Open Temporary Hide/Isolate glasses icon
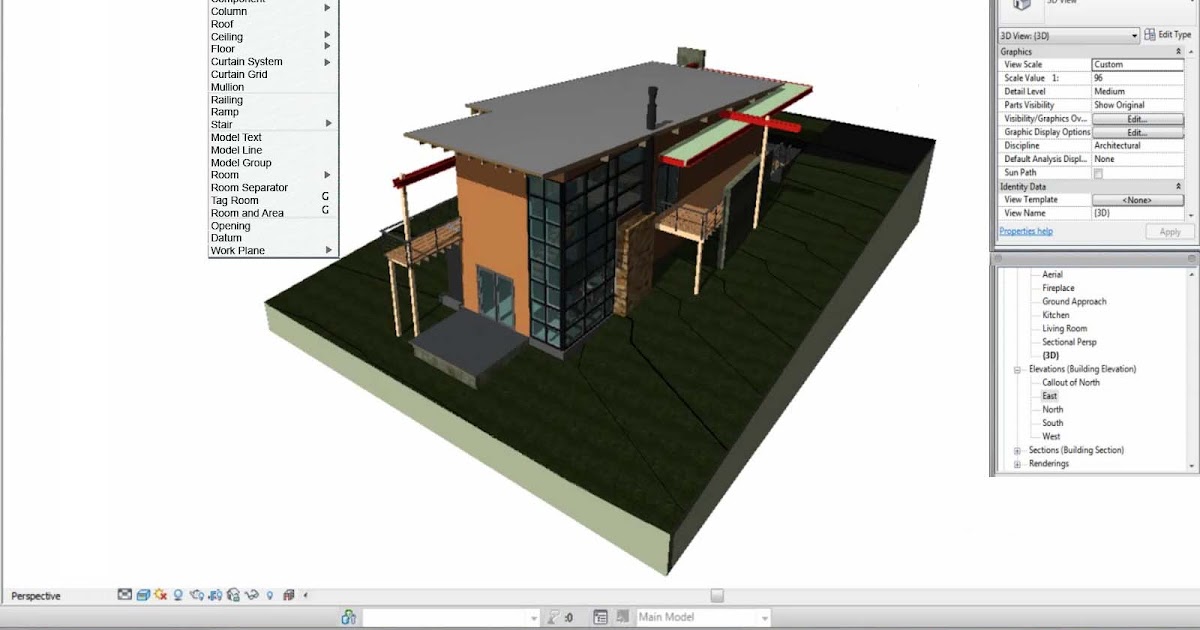The height and width of the screenshot is (630, 1200). pyautogui.click(x=250, y=595)
